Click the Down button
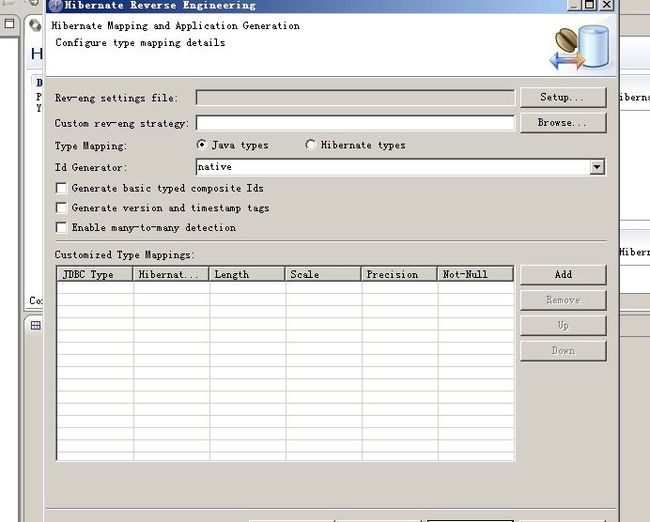Viewport: 650px width, 522px height. coord(563,351)
